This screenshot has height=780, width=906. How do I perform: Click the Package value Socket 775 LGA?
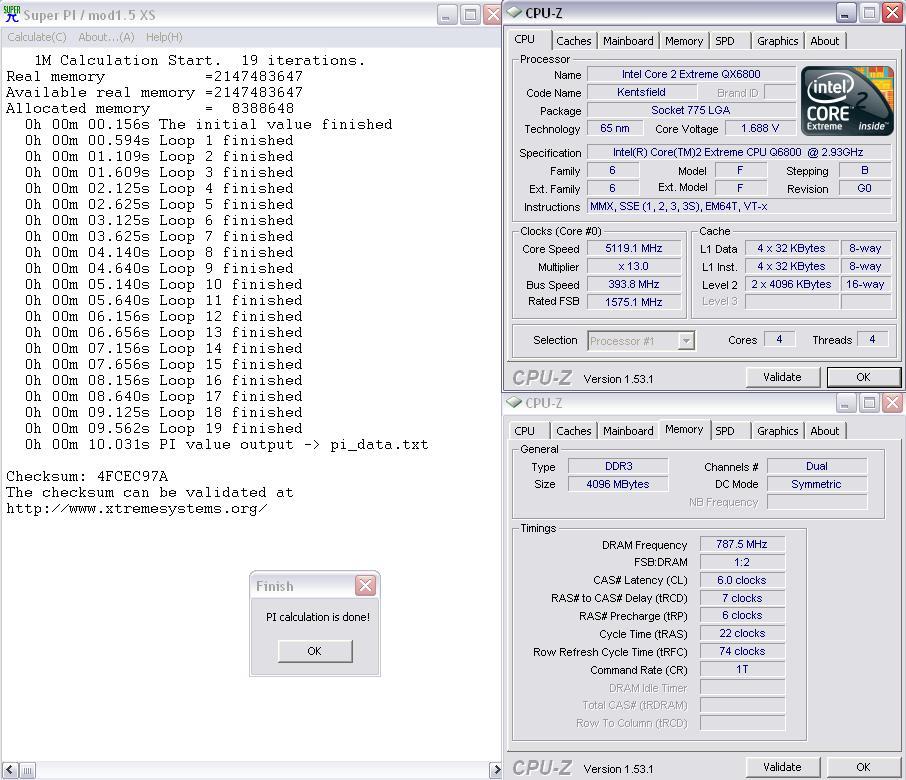click(691, 110)
